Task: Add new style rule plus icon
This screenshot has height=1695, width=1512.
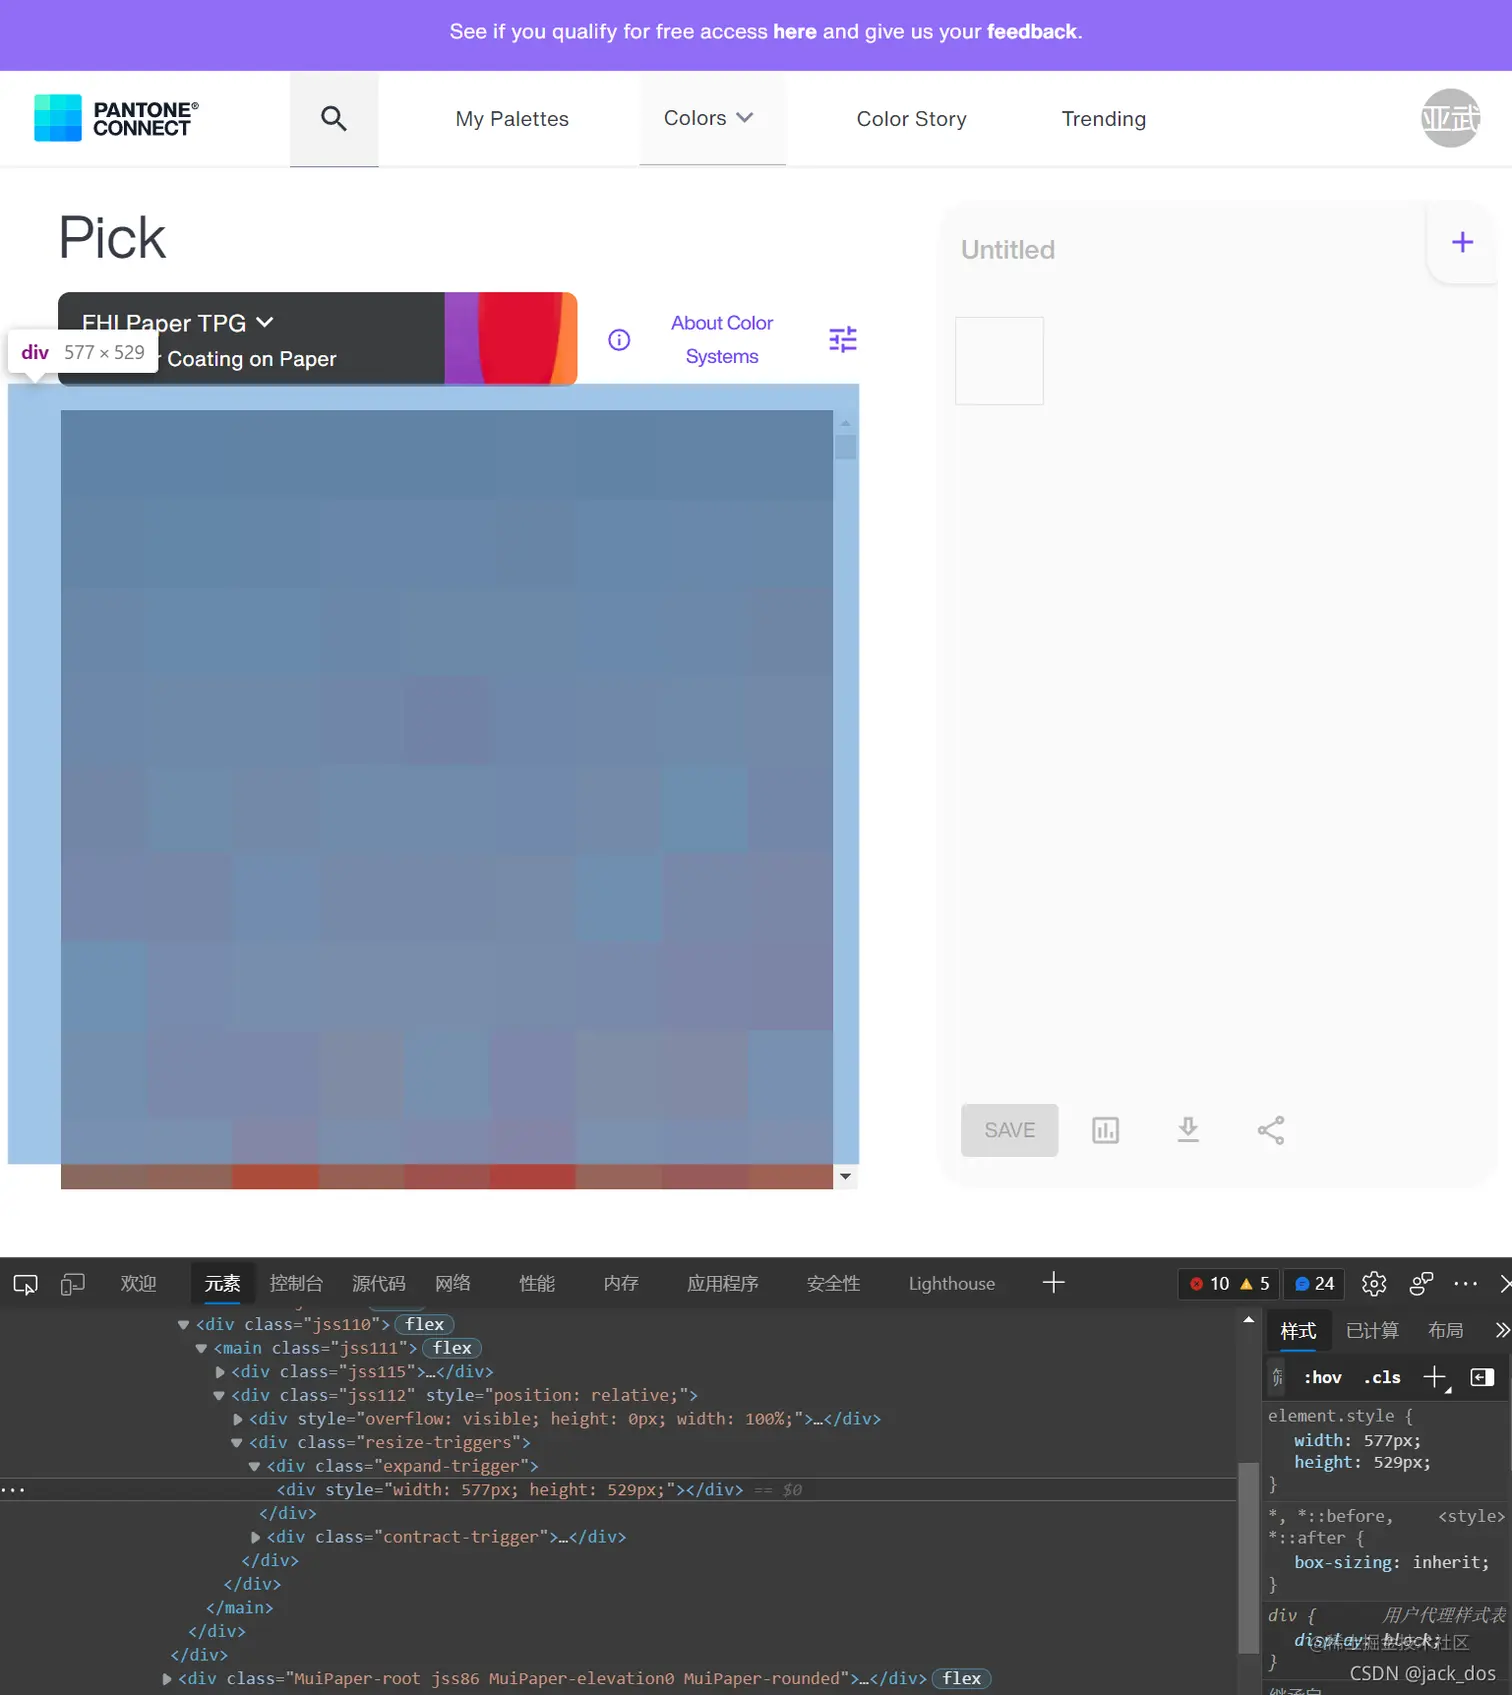Action: [1435, 1378]
